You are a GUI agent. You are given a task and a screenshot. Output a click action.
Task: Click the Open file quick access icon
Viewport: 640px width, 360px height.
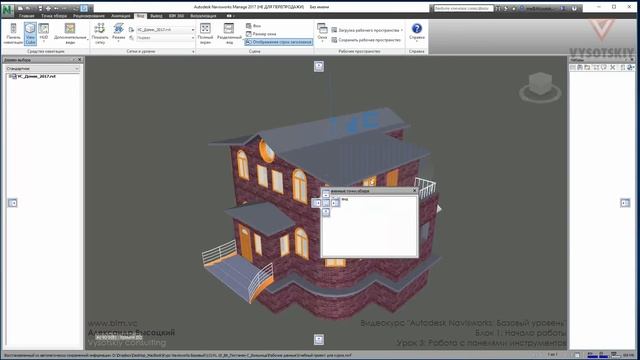pos(20,8)
